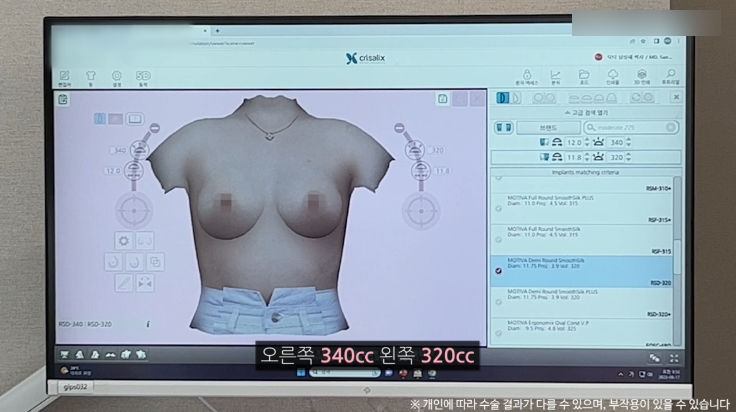The width and height of the screenshot is (736, 412).
Task: Increase the 12.0 diameter stepper value
Action: [x=587, y=140]
